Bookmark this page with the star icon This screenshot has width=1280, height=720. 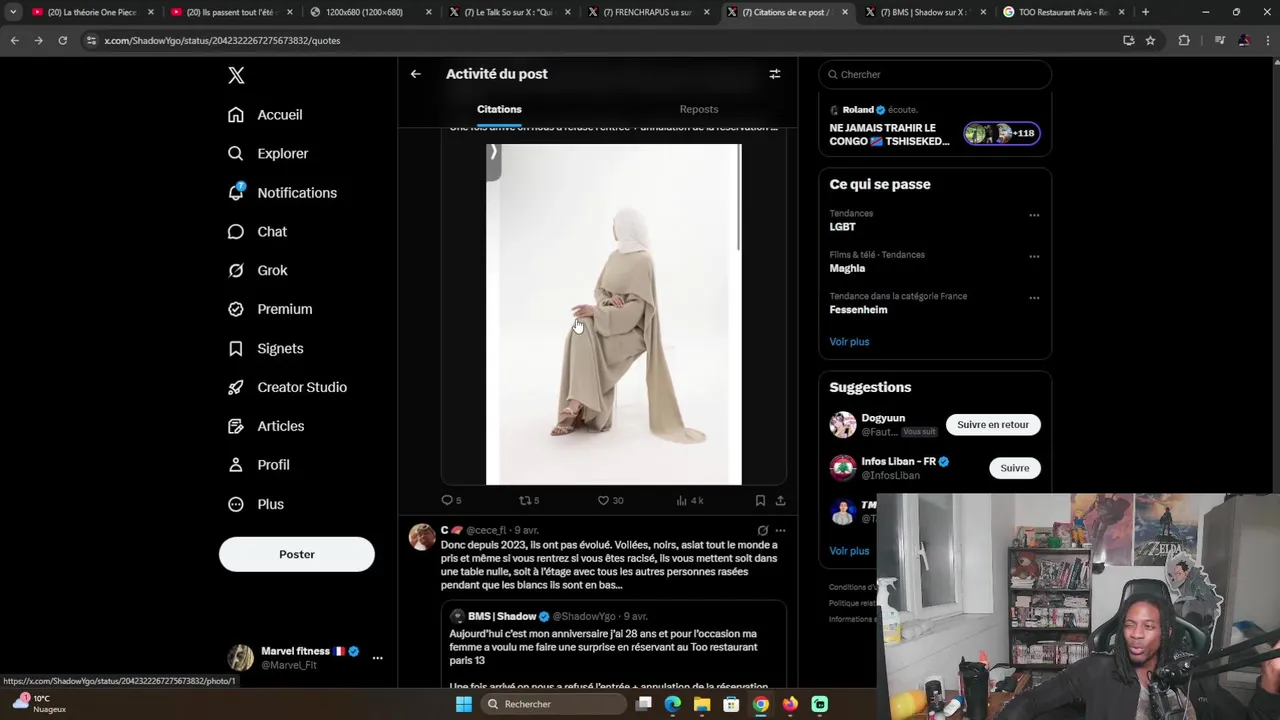pos(1150,41)
